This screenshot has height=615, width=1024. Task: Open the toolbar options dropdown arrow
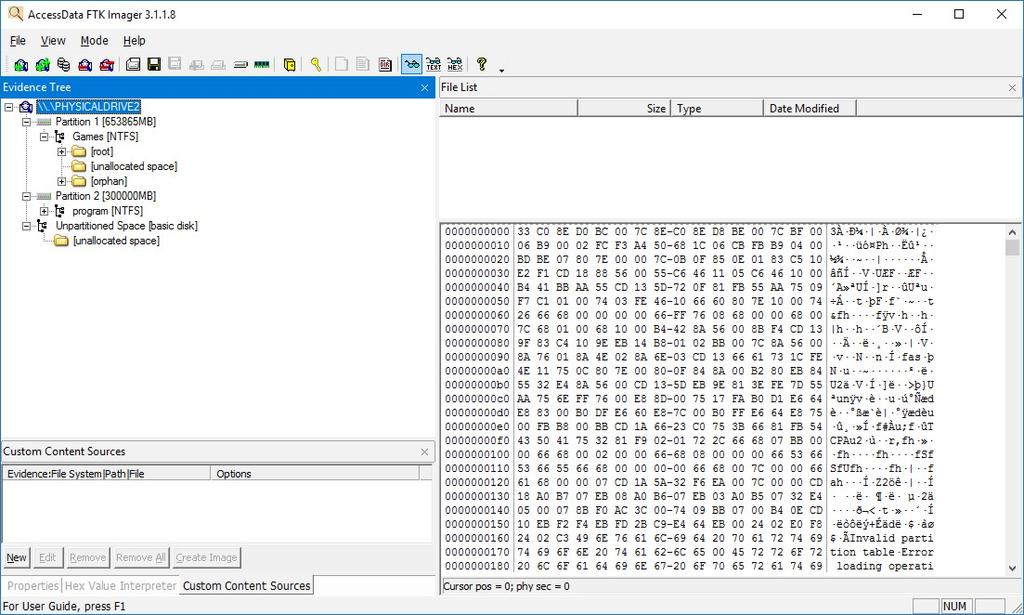502,70
